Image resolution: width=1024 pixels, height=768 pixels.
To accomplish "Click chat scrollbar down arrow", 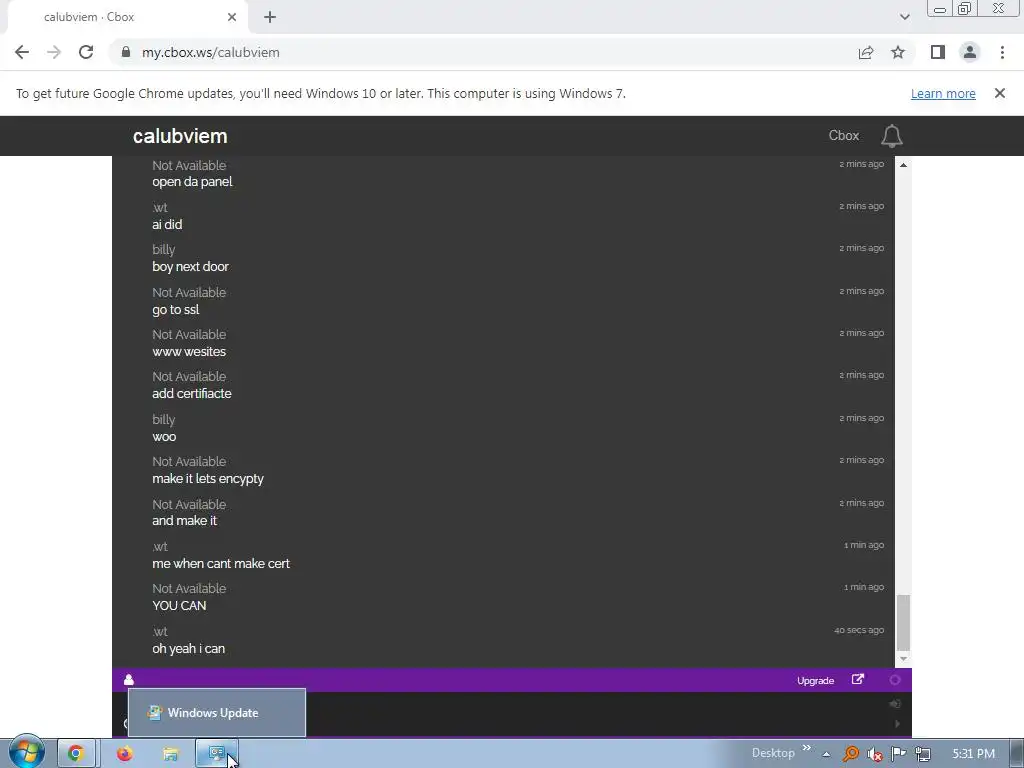I will [x=903, y=659].
